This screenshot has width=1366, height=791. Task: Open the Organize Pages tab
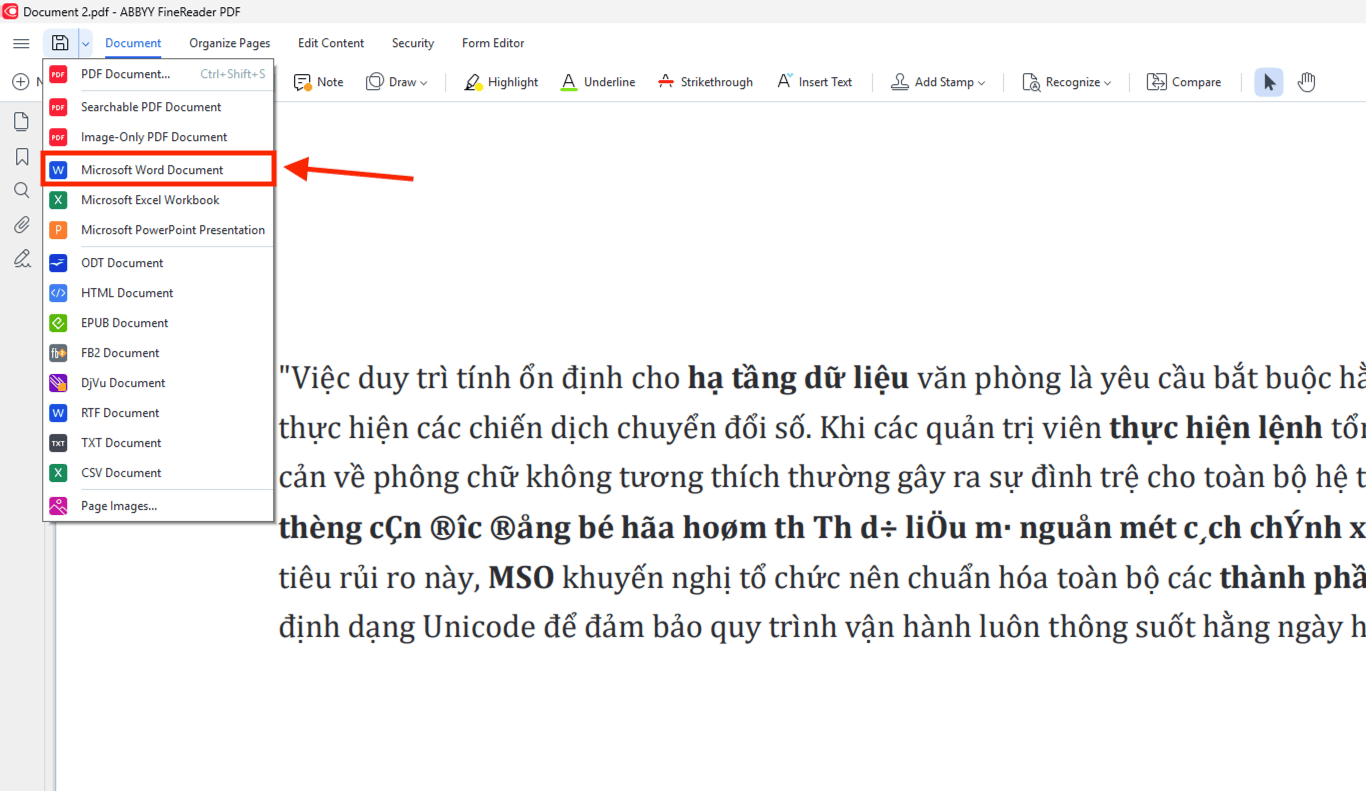[229, 43]
